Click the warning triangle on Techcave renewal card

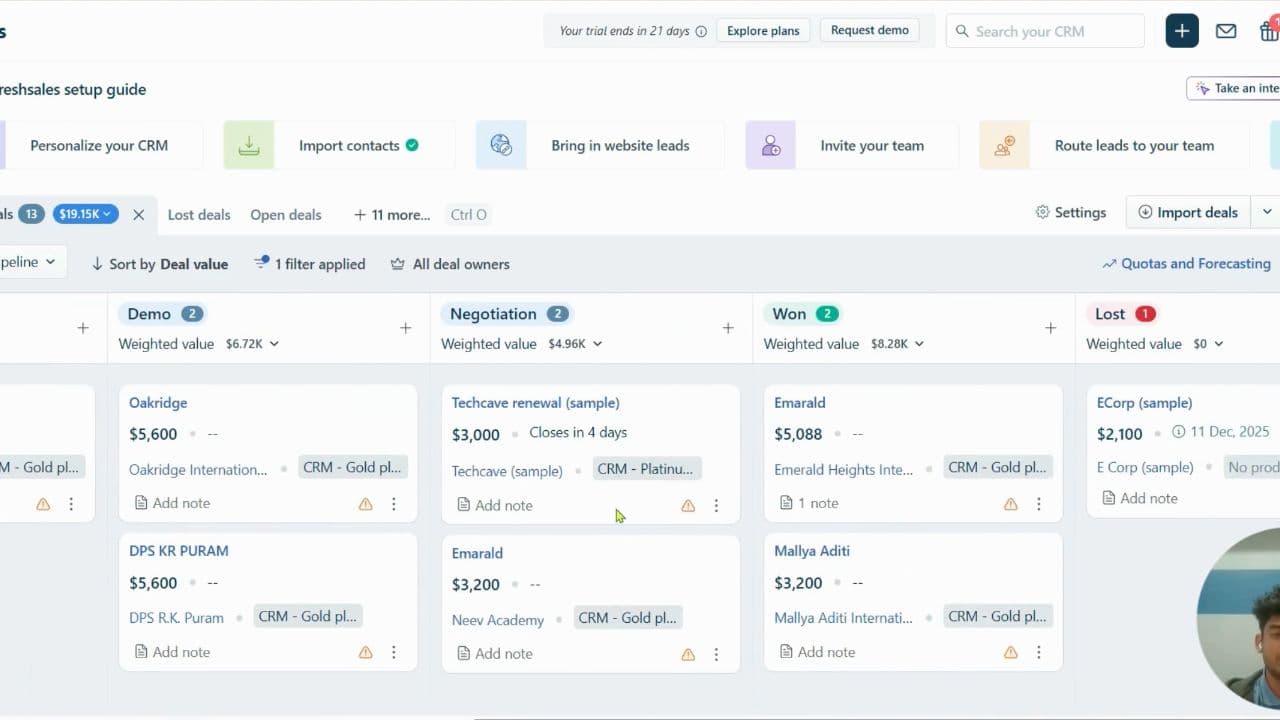[x=688, y=506]
